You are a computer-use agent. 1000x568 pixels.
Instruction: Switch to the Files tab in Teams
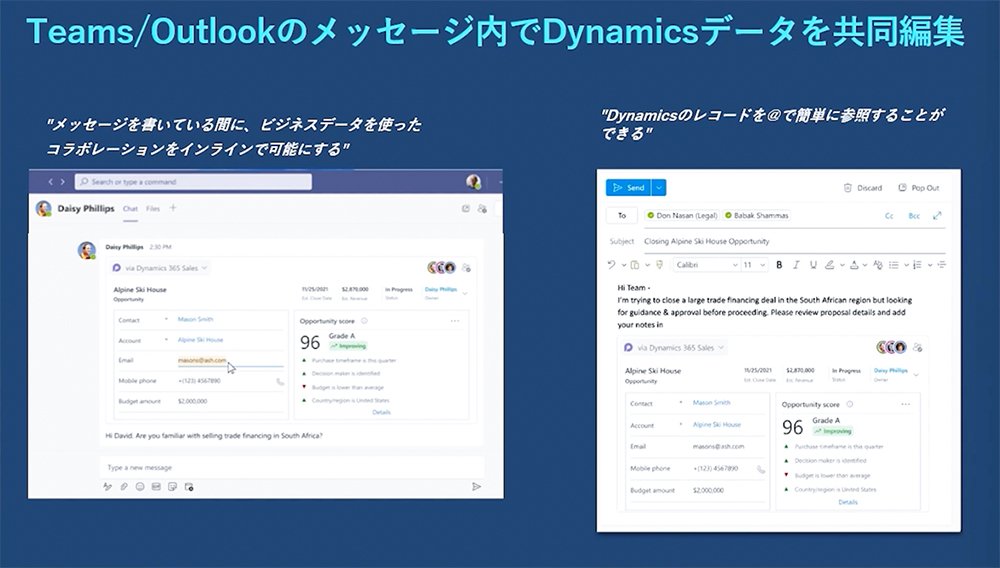coord(153,208)
